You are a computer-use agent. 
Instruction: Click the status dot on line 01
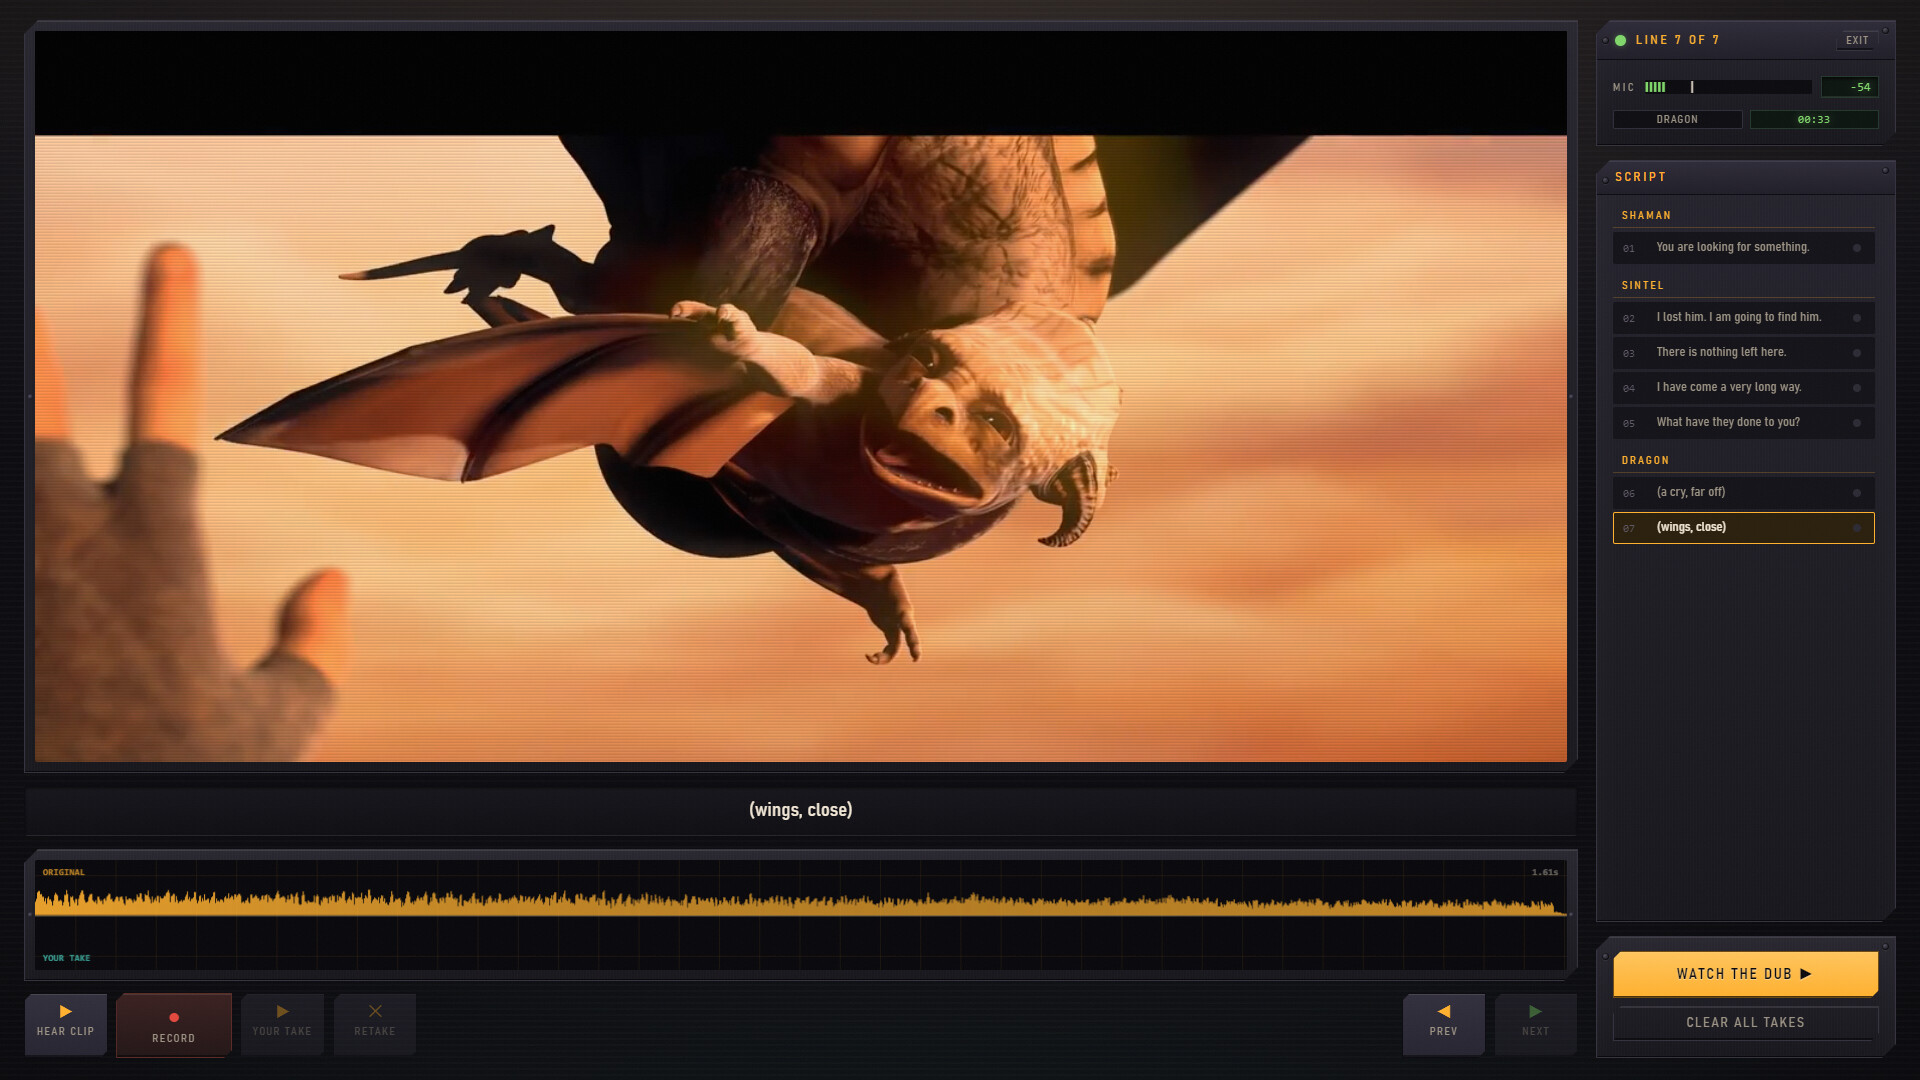[x=1857, y=248]
